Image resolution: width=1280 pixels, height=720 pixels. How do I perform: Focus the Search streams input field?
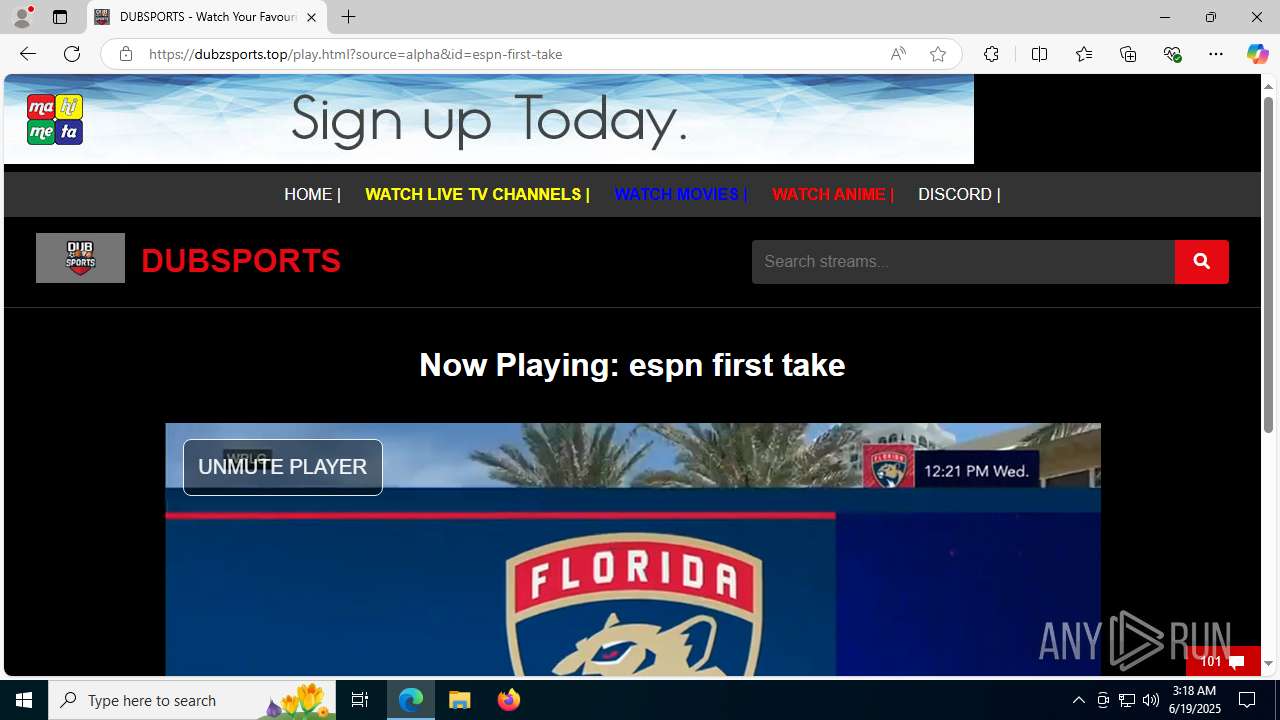(x=963, y=262)
